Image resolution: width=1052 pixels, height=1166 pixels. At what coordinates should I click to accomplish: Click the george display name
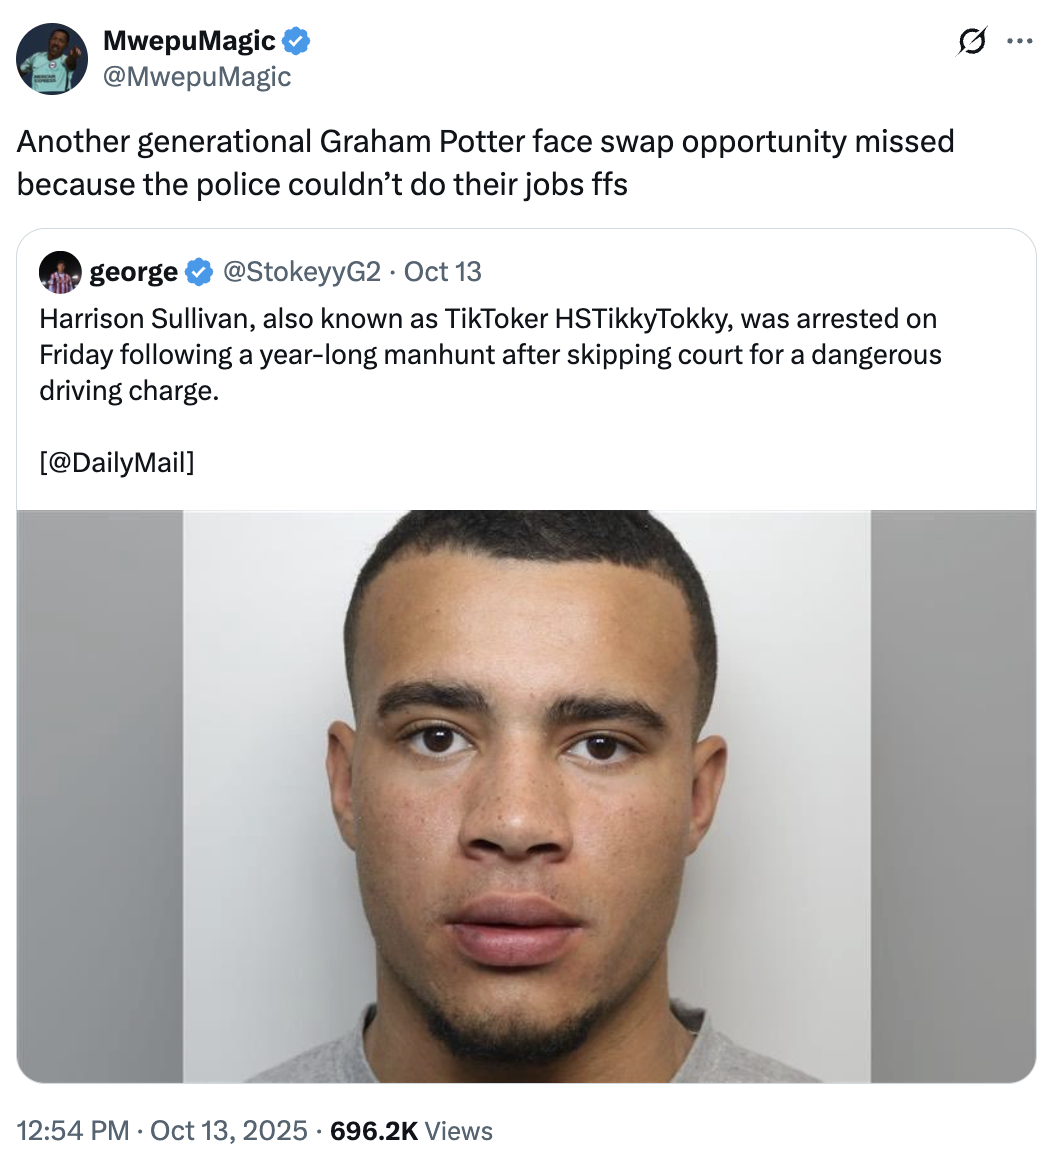click(x=133, y=272)
